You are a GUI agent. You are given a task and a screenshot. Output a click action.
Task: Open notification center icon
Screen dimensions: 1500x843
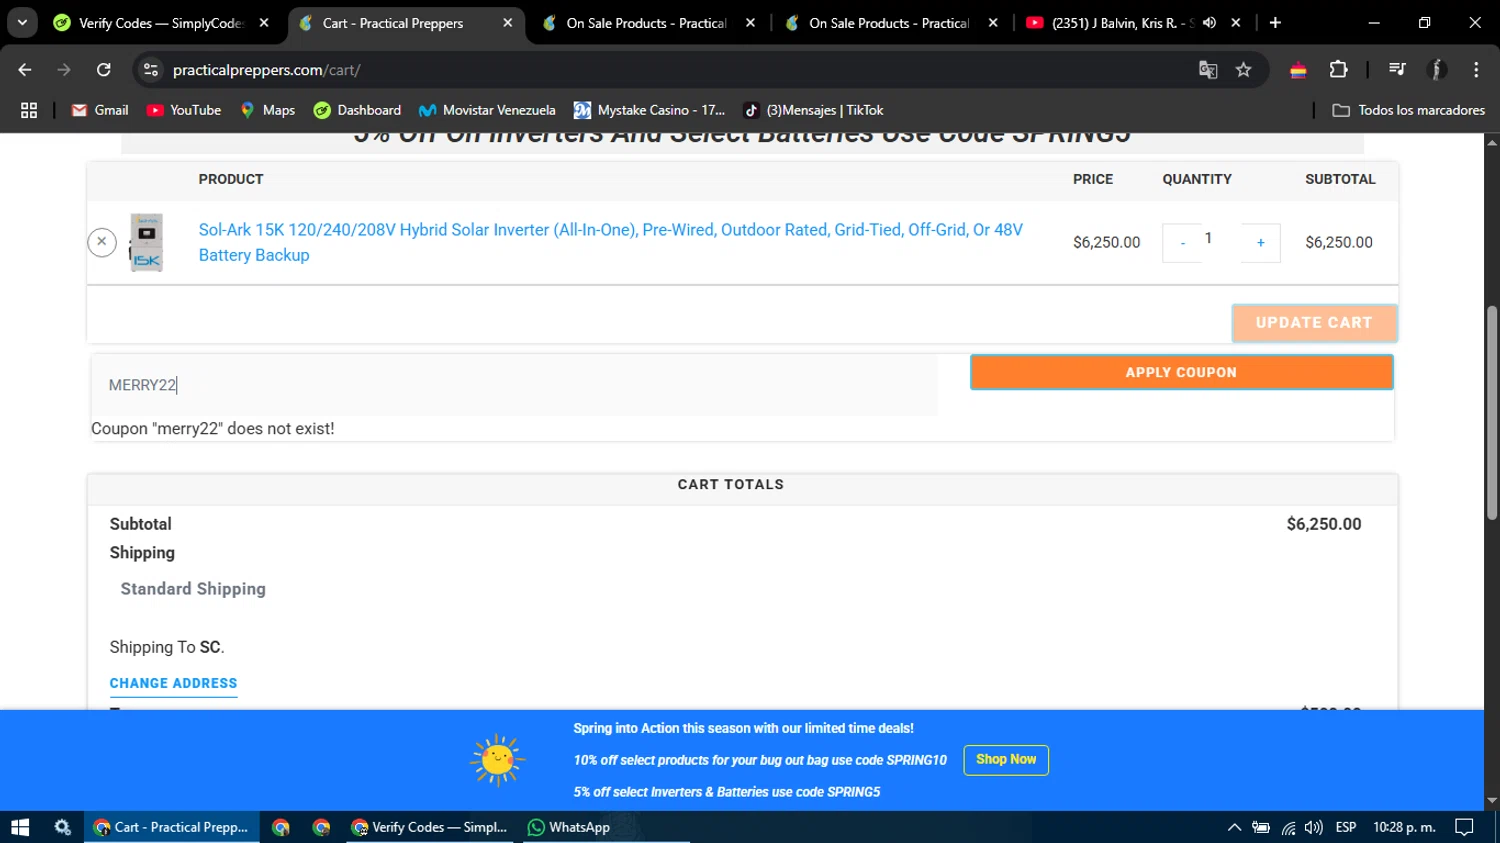pos(1465,827)
